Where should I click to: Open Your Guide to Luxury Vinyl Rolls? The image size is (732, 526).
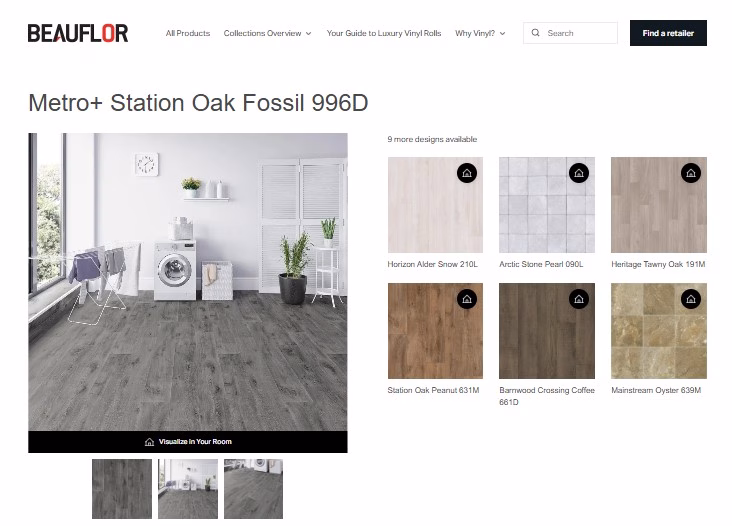(x=384, y=33)
